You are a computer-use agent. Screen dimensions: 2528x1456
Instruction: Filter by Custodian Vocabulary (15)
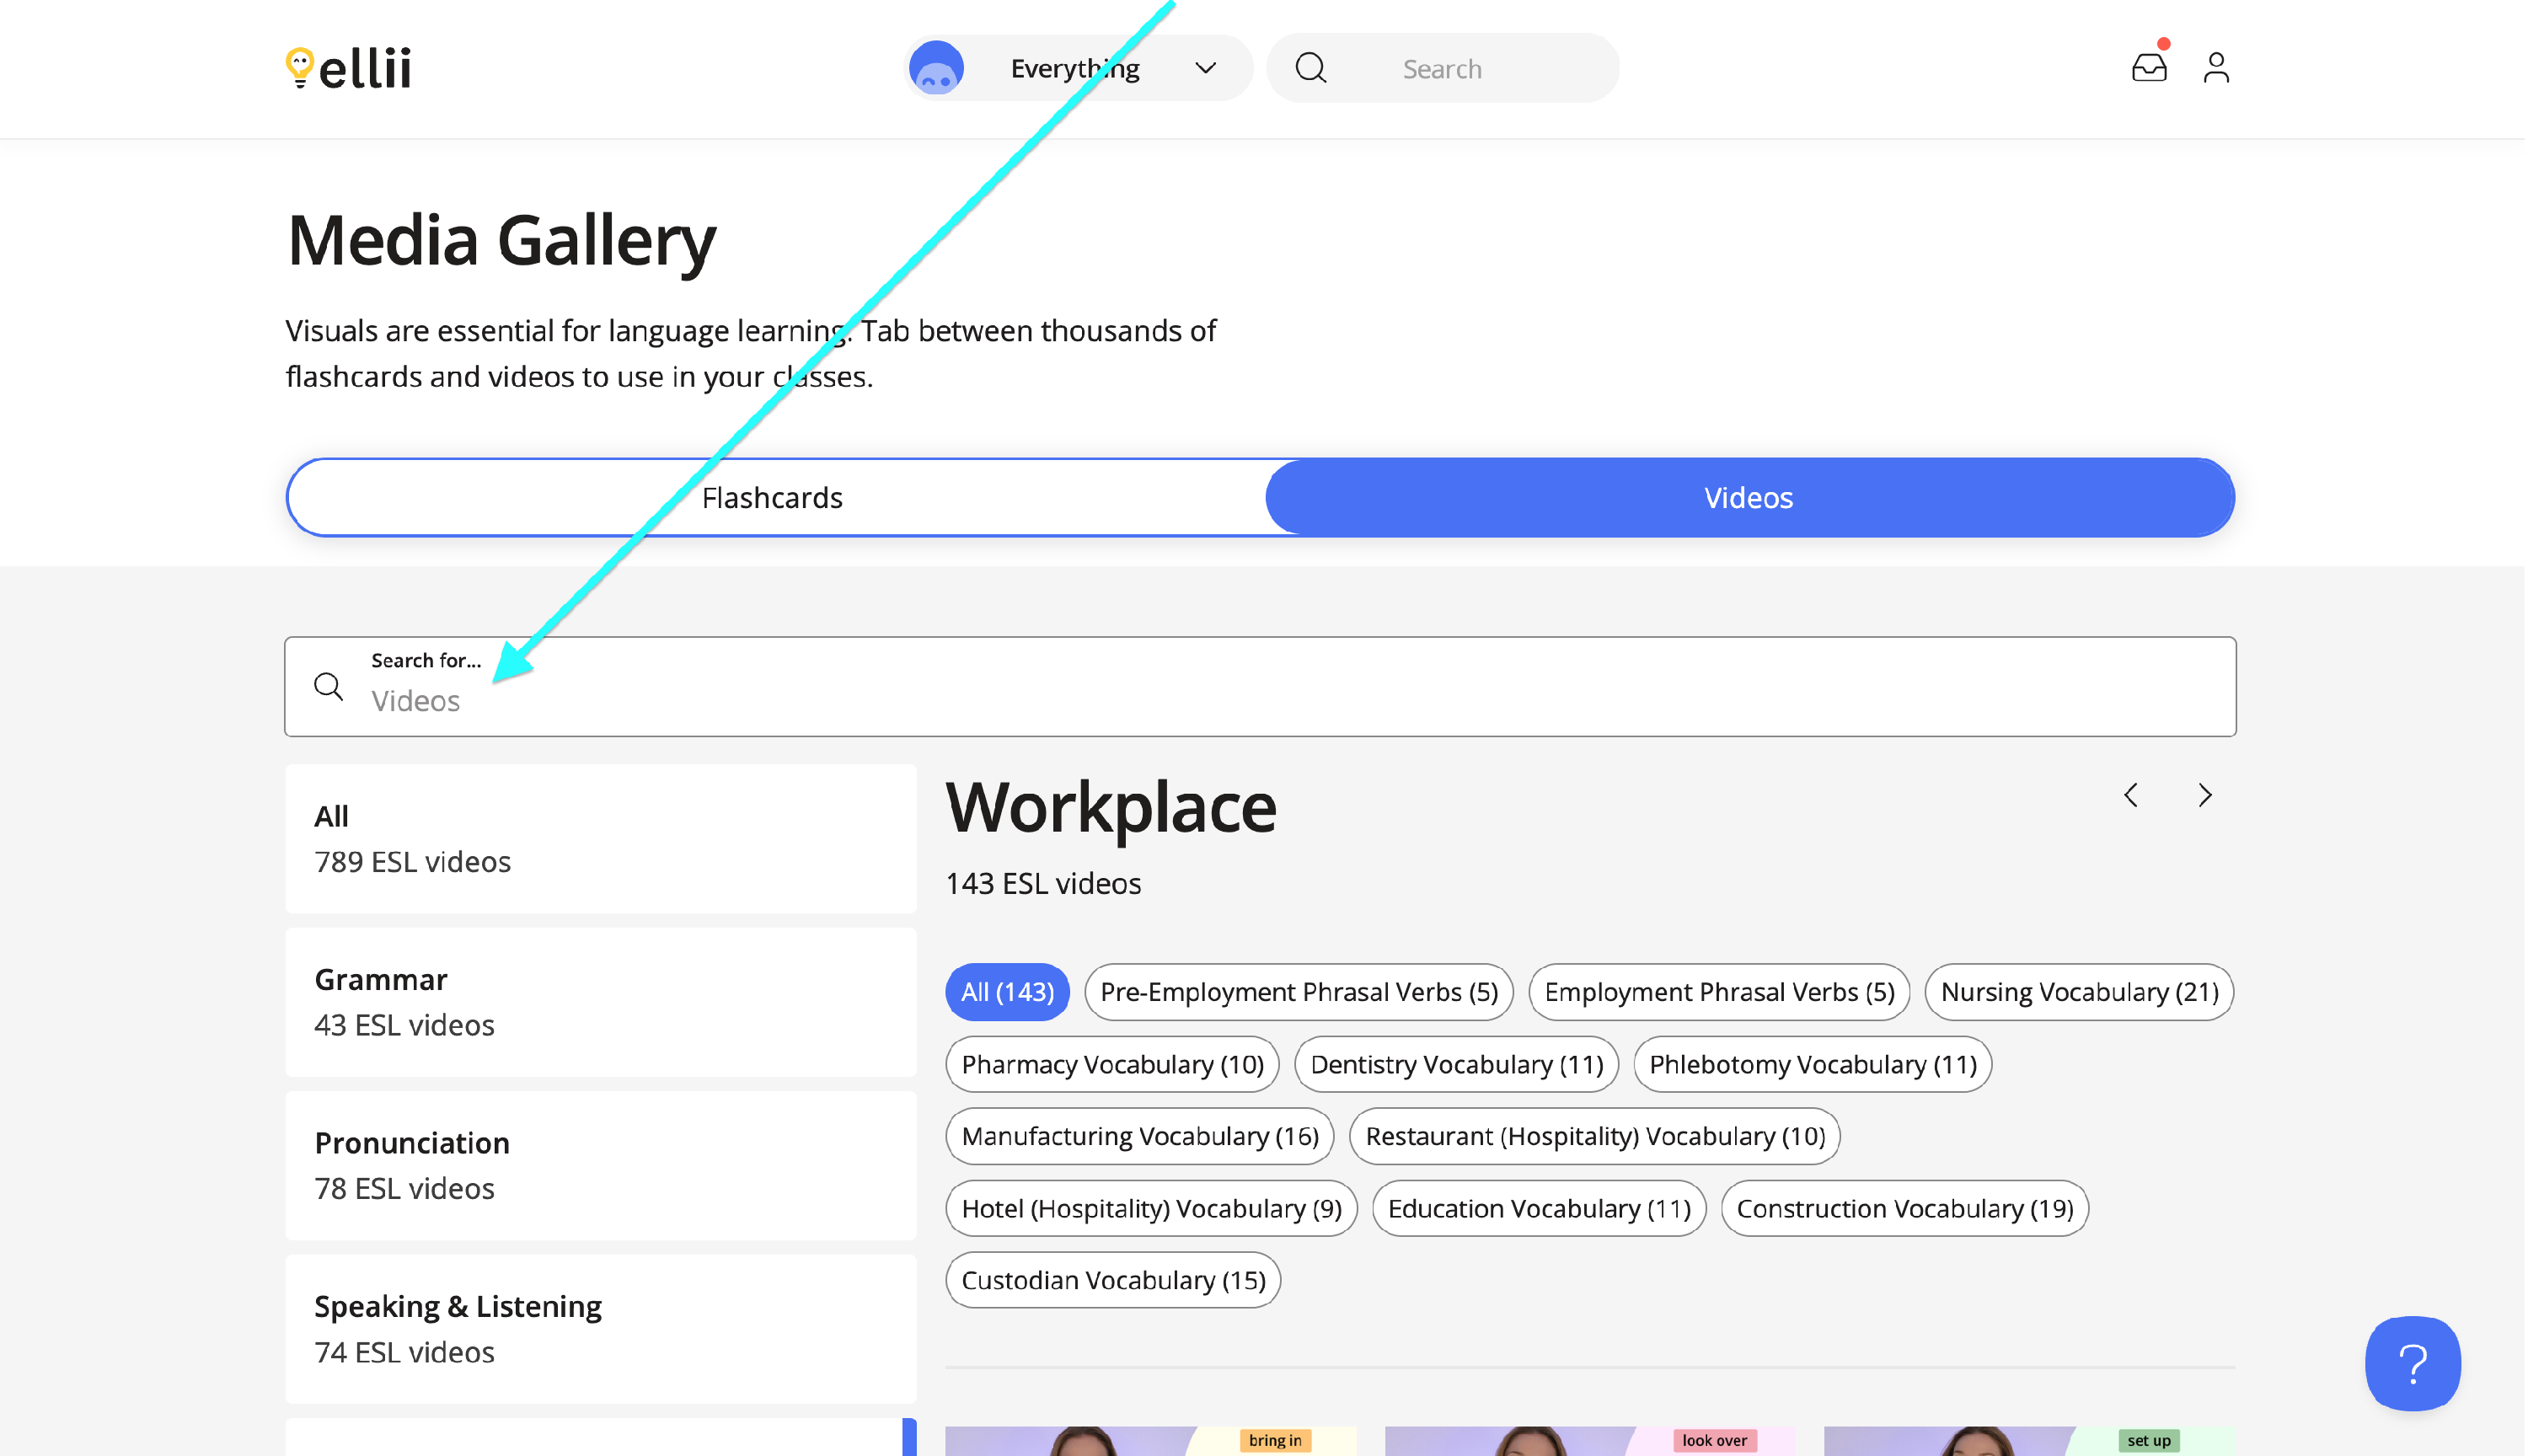tap(1114, 1281)
